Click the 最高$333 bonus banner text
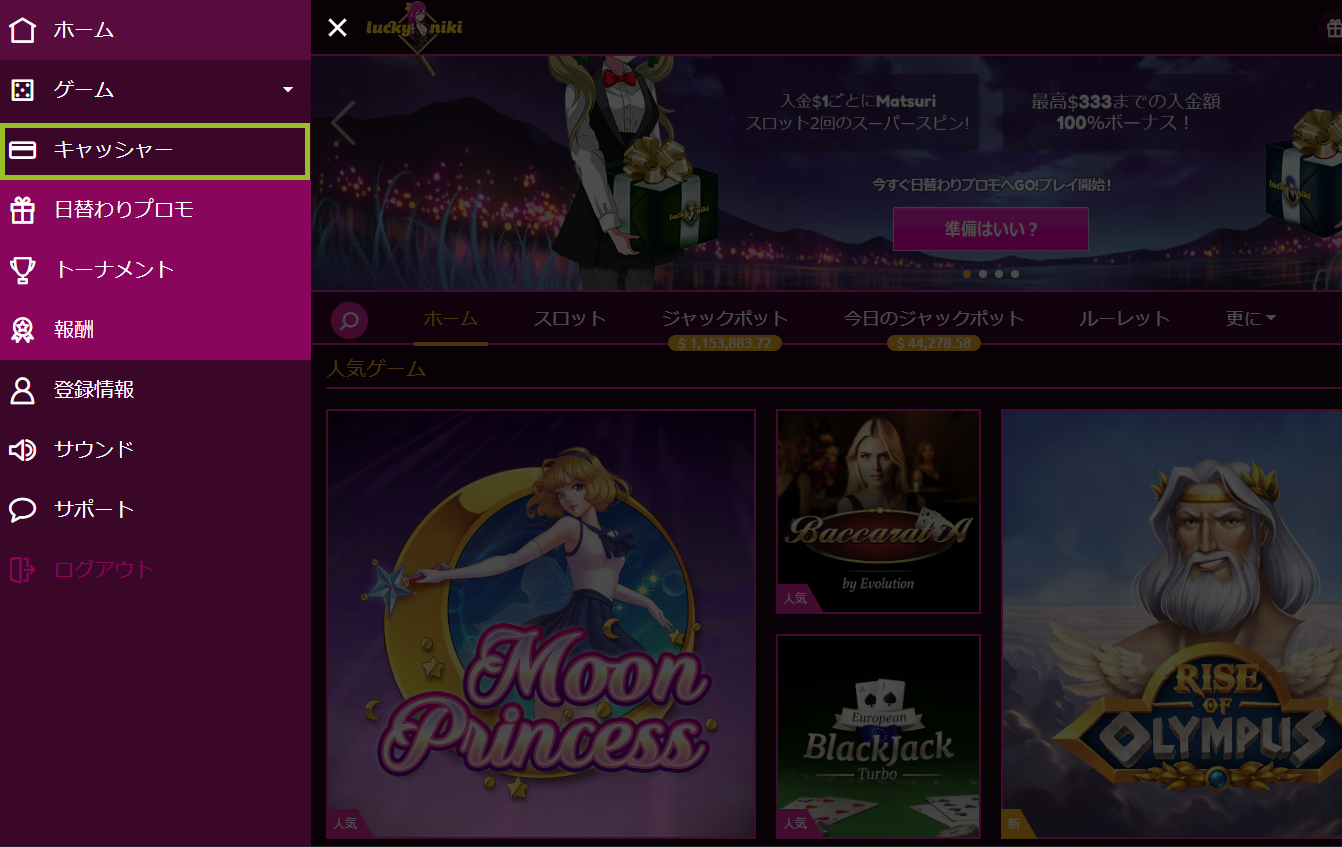 tap(1126, 112)
